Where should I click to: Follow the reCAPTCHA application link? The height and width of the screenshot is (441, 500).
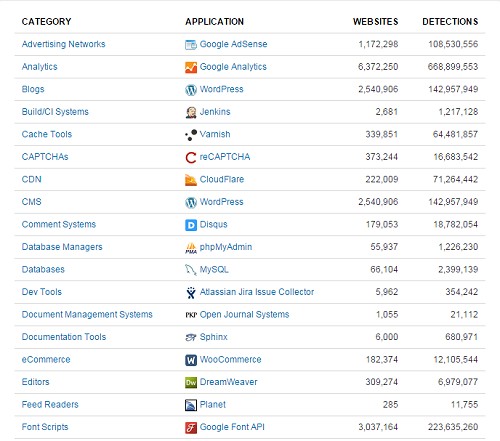click(x=225, y=157)
